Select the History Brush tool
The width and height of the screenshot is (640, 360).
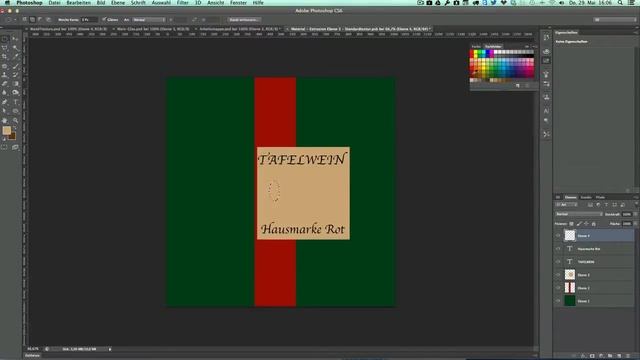[15, 75]
